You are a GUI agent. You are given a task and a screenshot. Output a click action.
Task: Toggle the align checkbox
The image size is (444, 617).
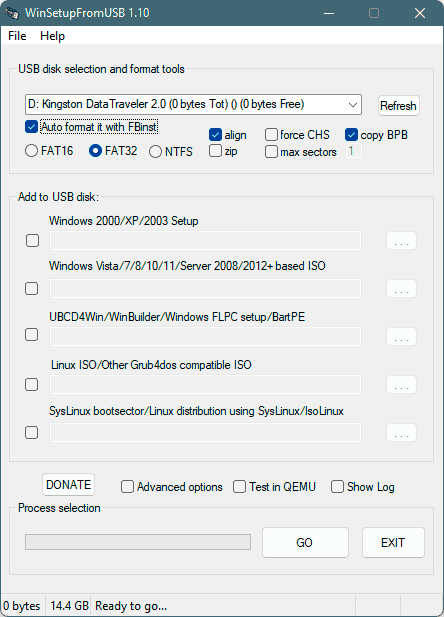(x=215, y=135)
